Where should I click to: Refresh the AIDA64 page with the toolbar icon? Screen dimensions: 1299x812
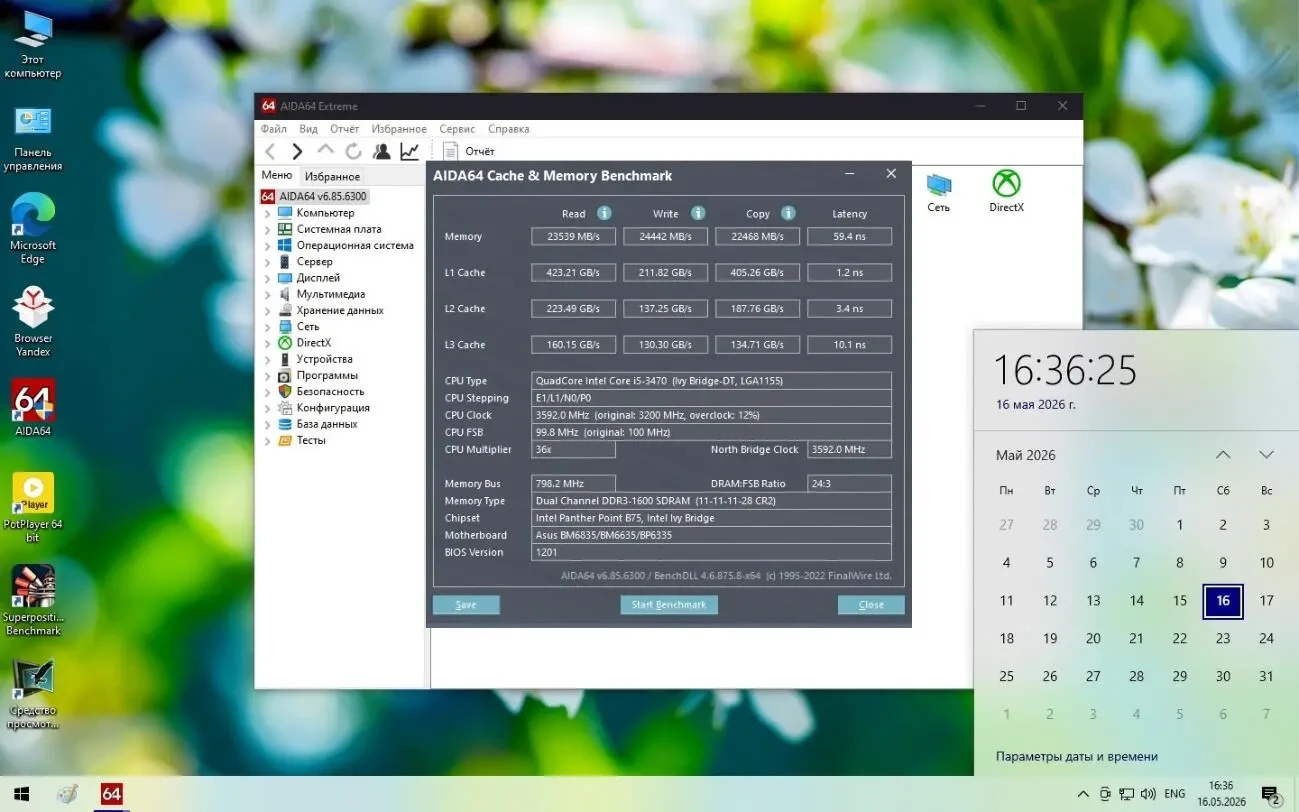pos(353,151)
